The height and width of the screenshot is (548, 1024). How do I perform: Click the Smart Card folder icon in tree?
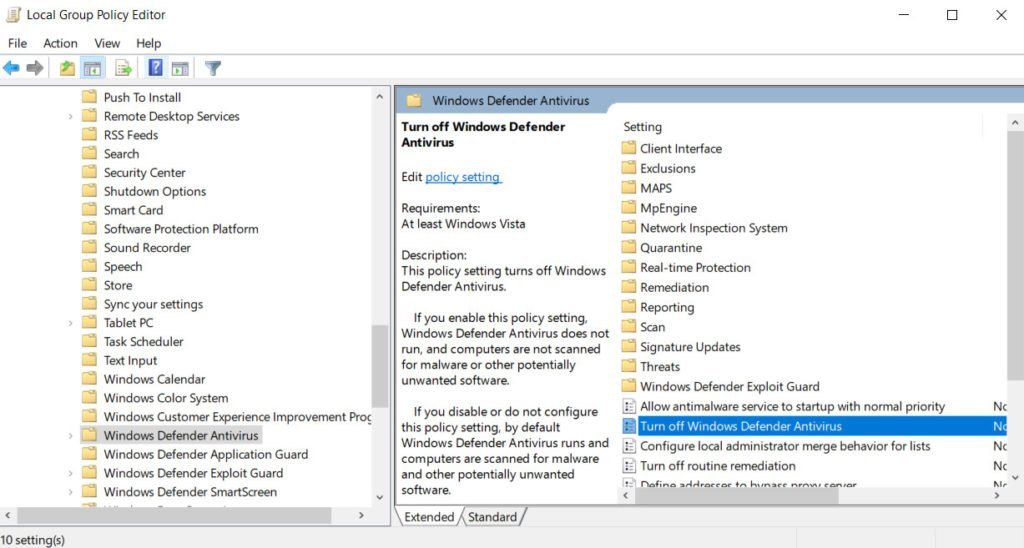[x=89, y=210]
